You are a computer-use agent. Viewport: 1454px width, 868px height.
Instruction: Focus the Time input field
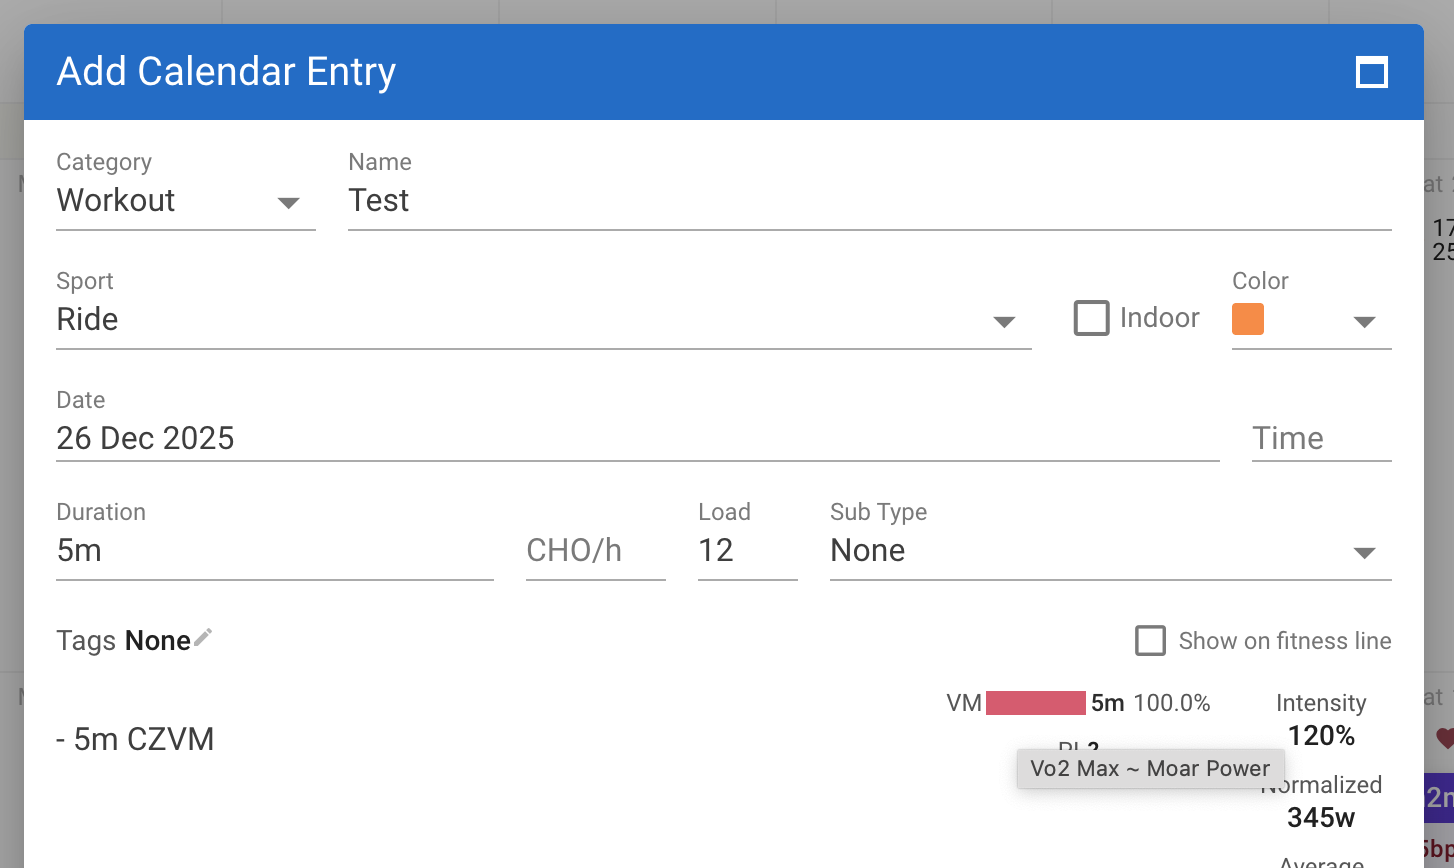click(1320, 439)
